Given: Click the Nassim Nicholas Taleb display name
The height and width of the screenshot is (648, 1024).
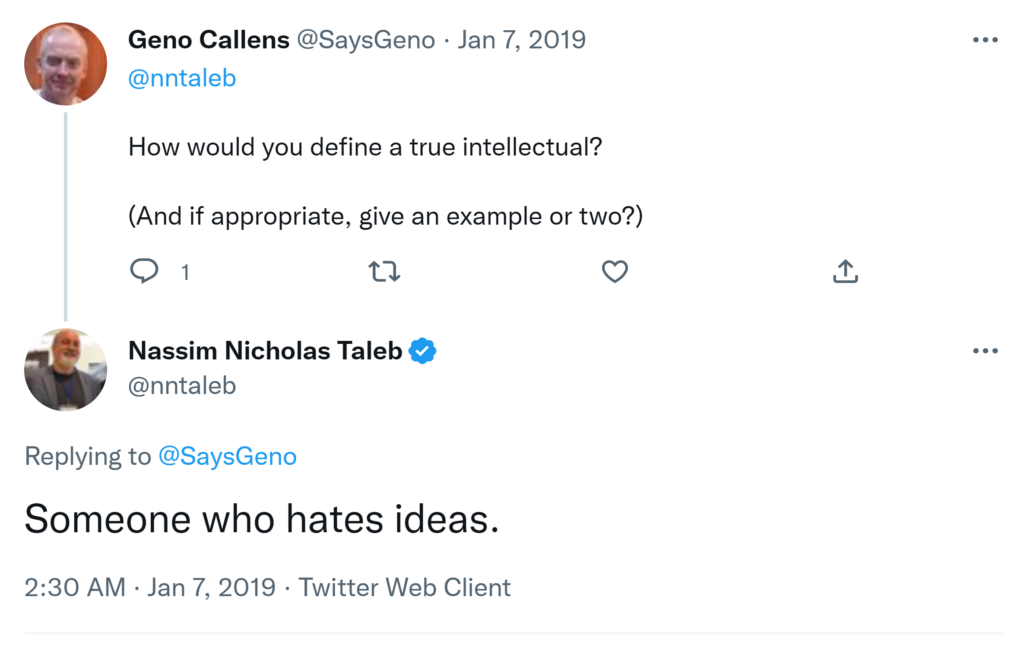Looking at the screenshot, I should coord(265,351).
